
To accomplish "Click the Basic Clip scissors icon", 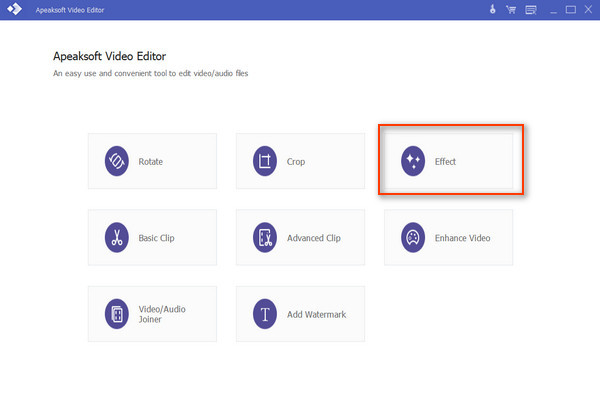I will (x=117, y=238).
